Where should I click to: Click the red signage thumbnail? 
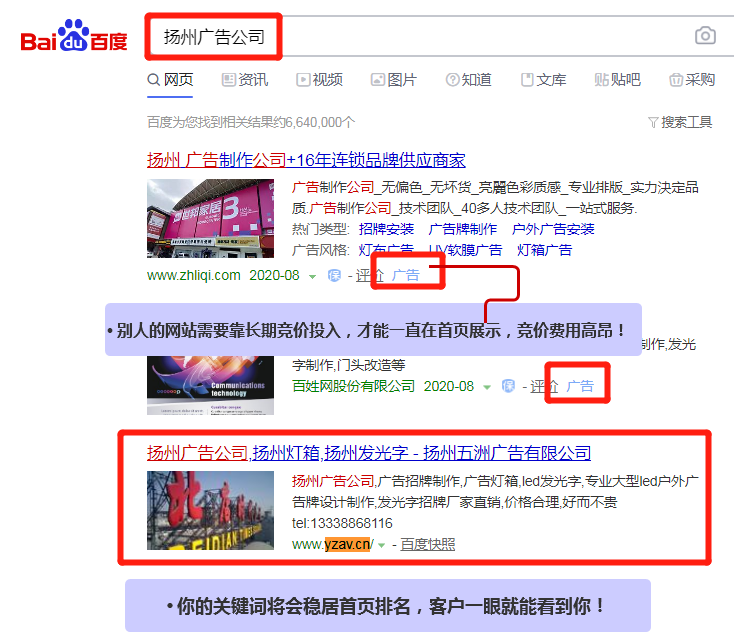(x=210, y=510)
